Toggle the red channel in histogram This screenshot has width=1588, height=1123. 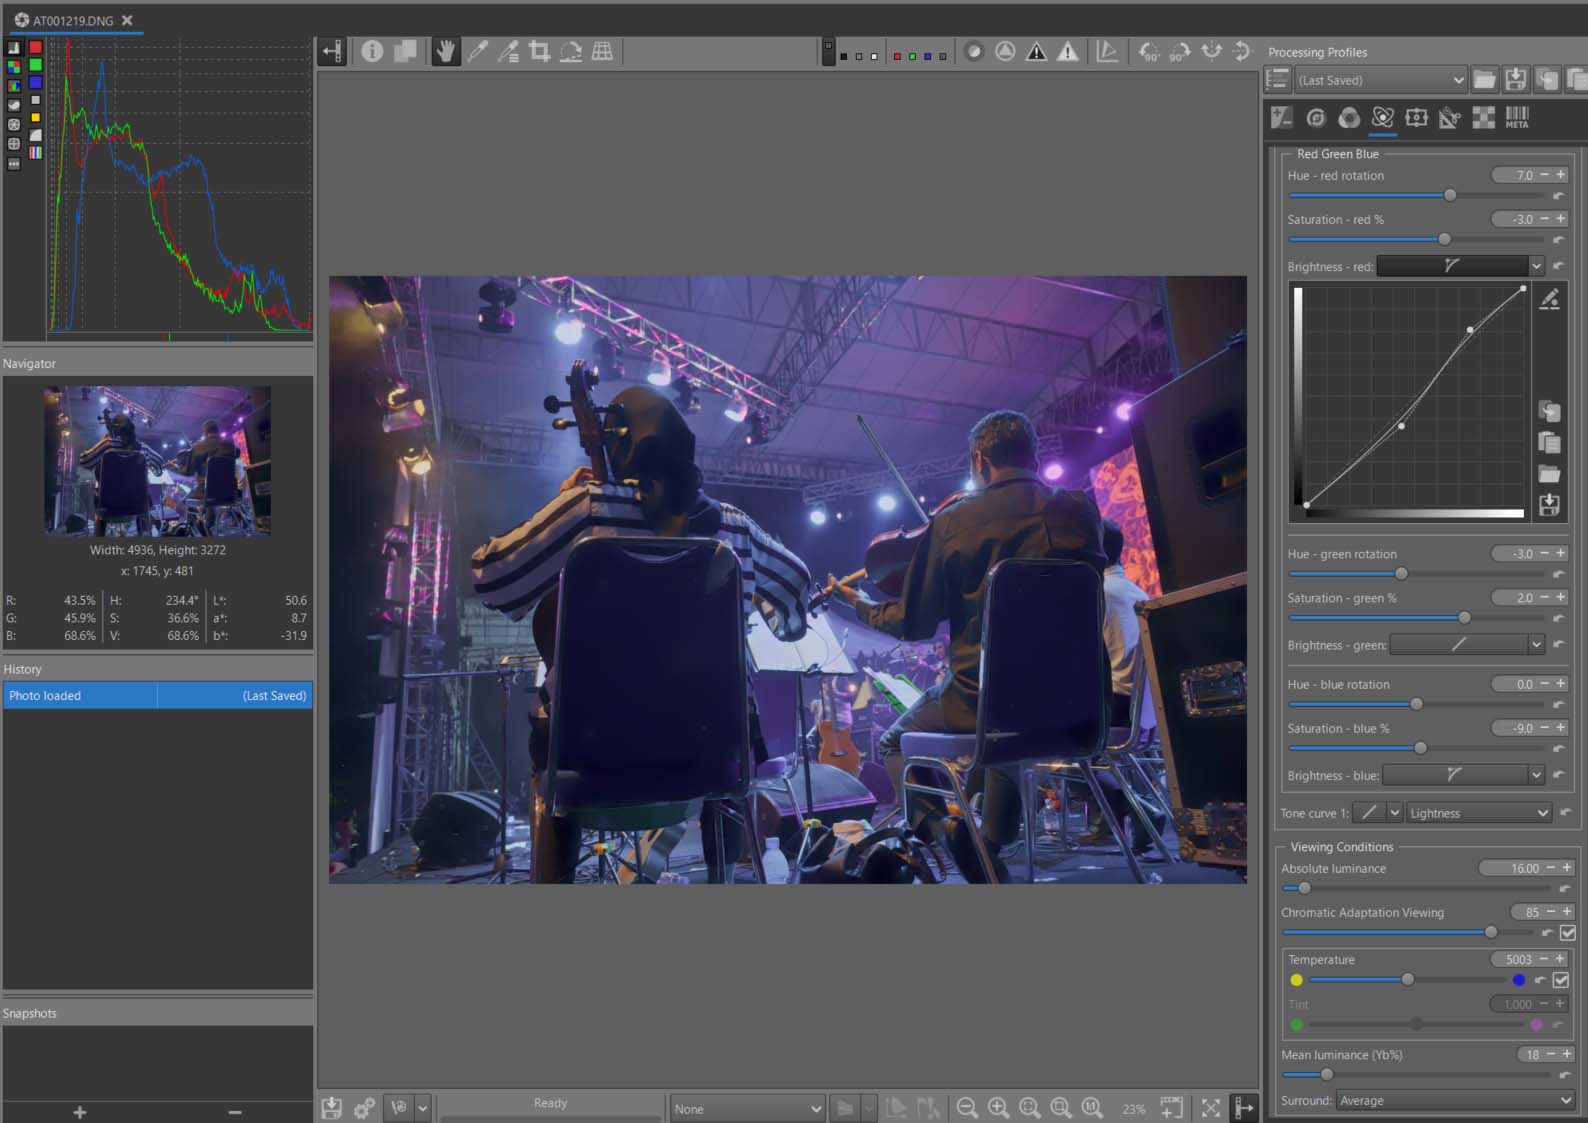point(35,47)
